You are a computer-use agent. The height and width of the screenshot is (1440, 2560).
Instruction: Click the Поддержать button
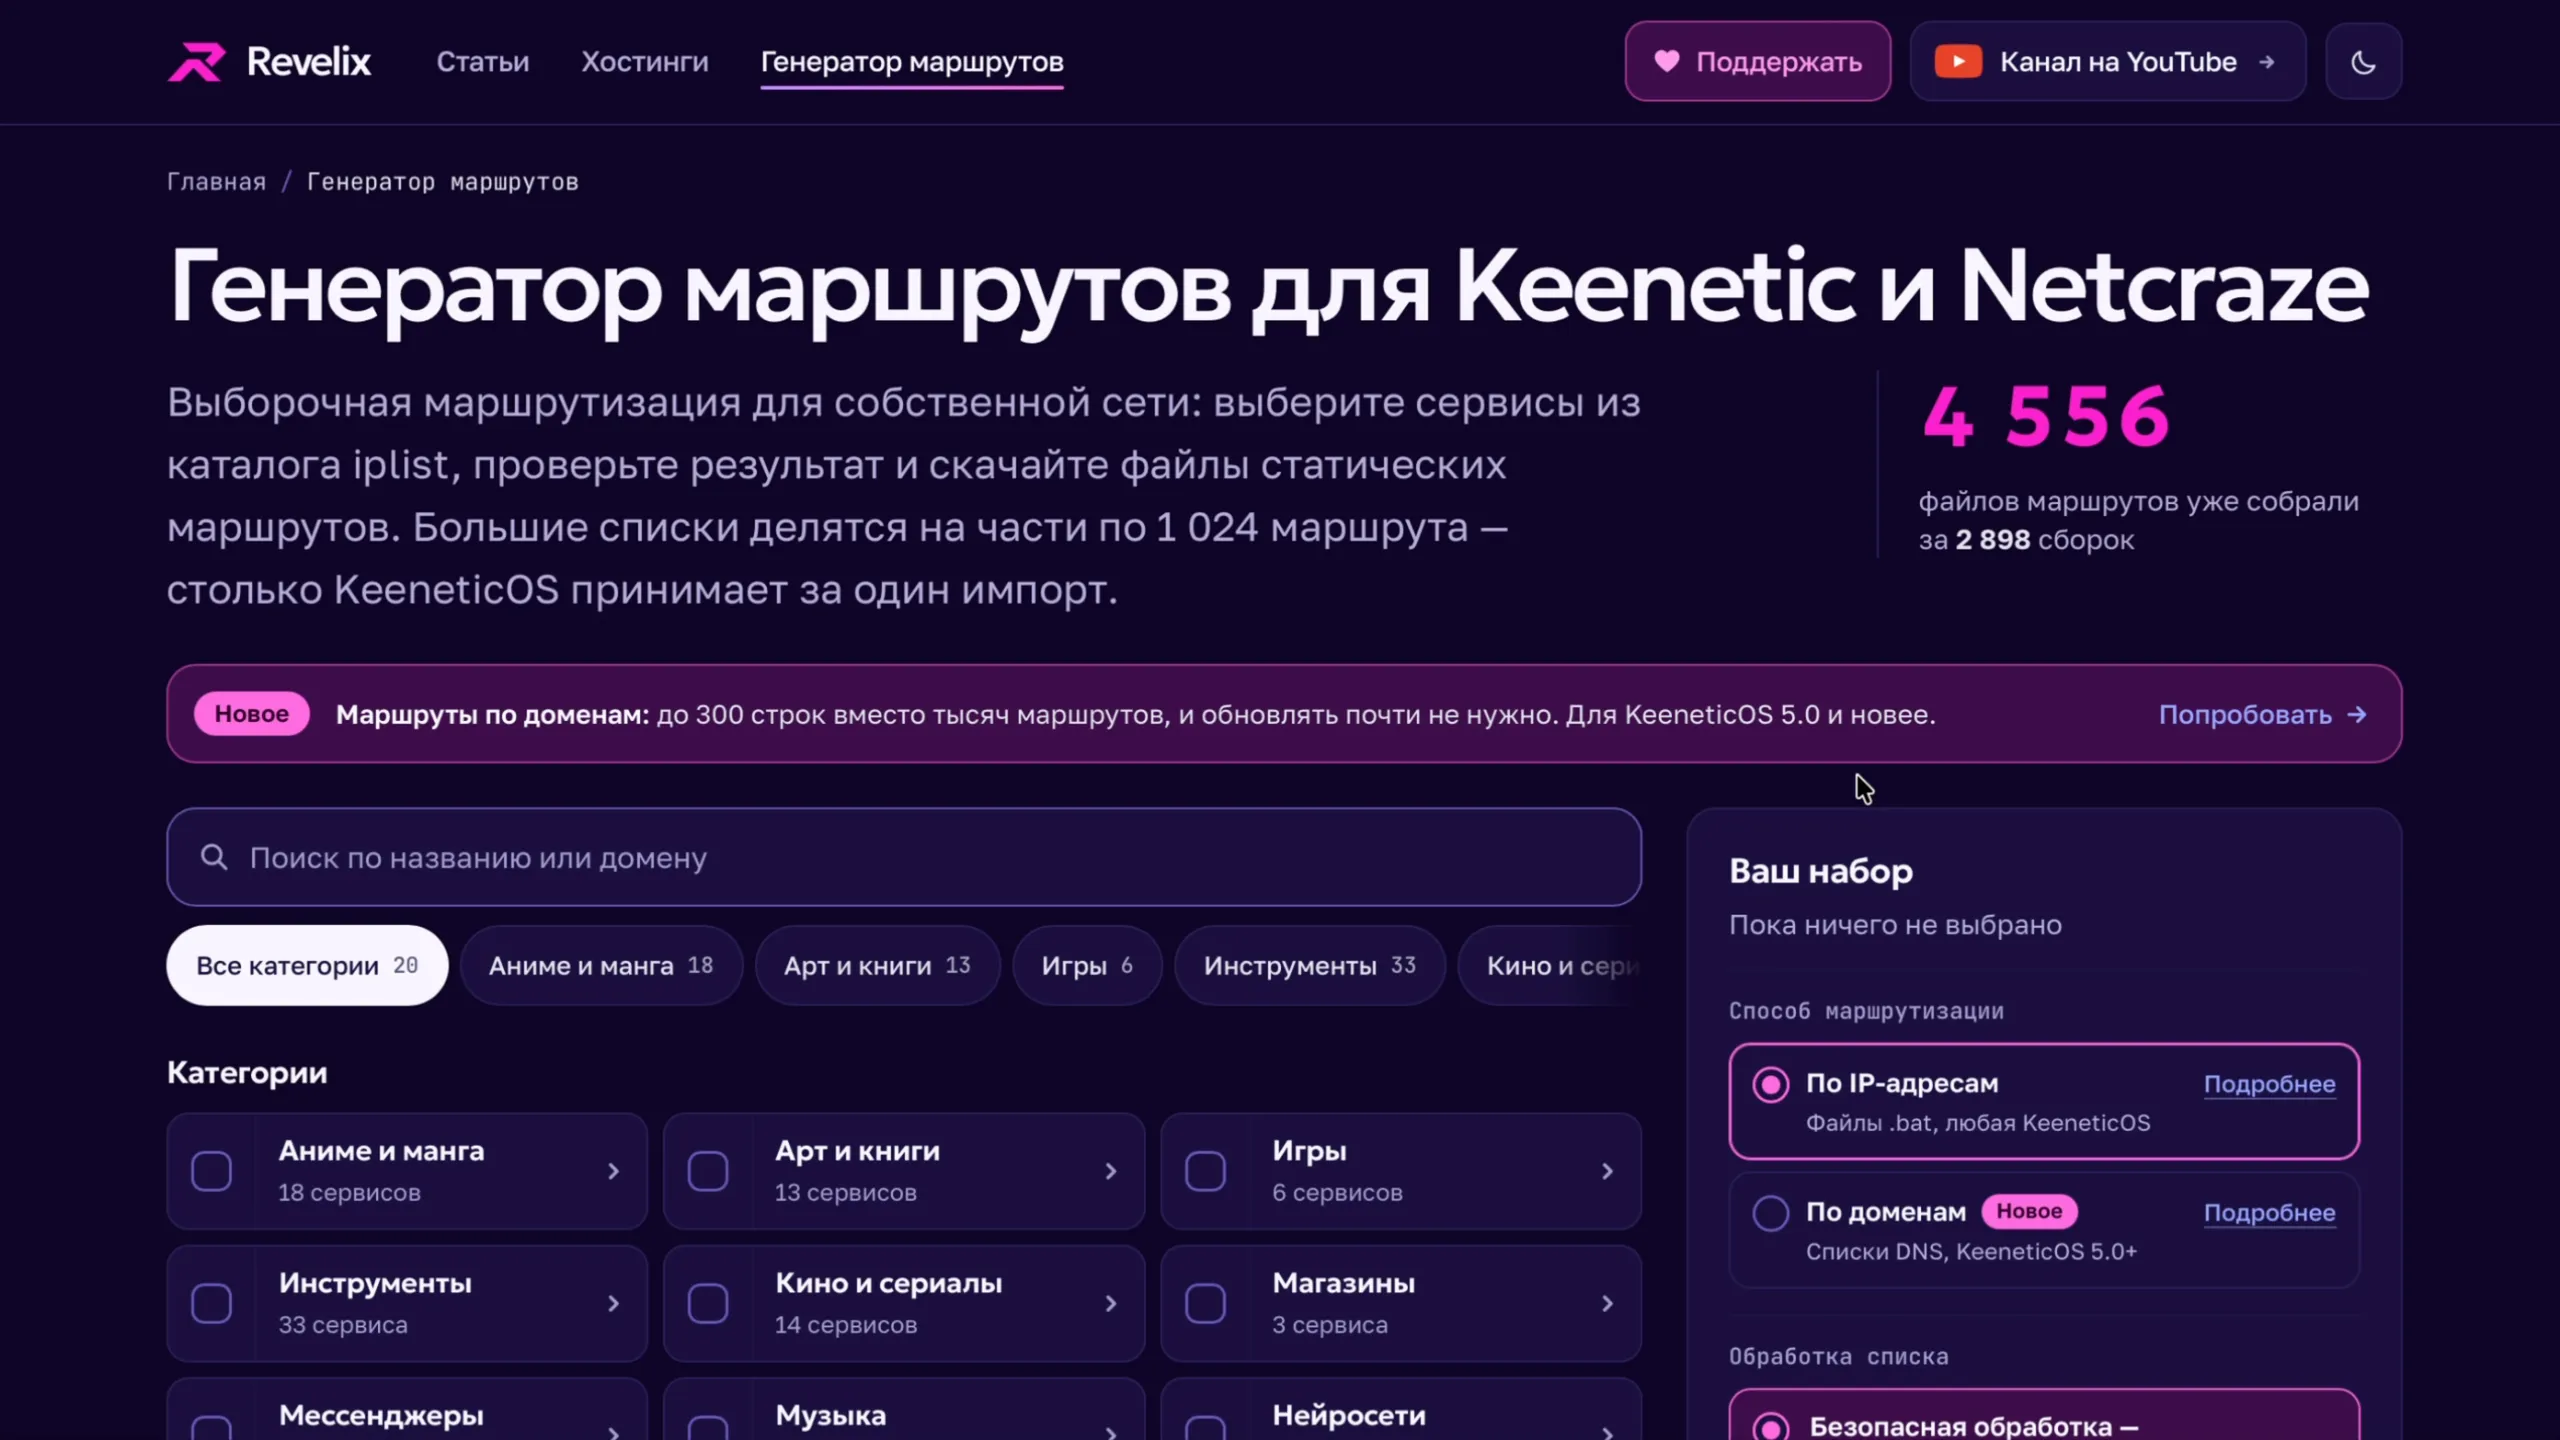coord(1758,61)
